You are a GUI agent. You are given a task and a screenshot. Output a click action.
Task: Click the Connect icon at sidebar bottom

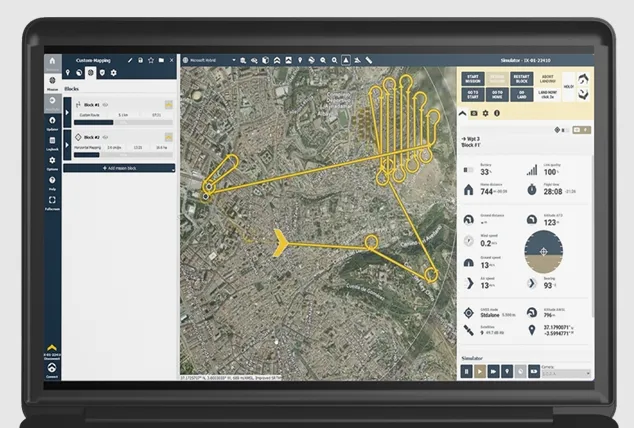52,369
